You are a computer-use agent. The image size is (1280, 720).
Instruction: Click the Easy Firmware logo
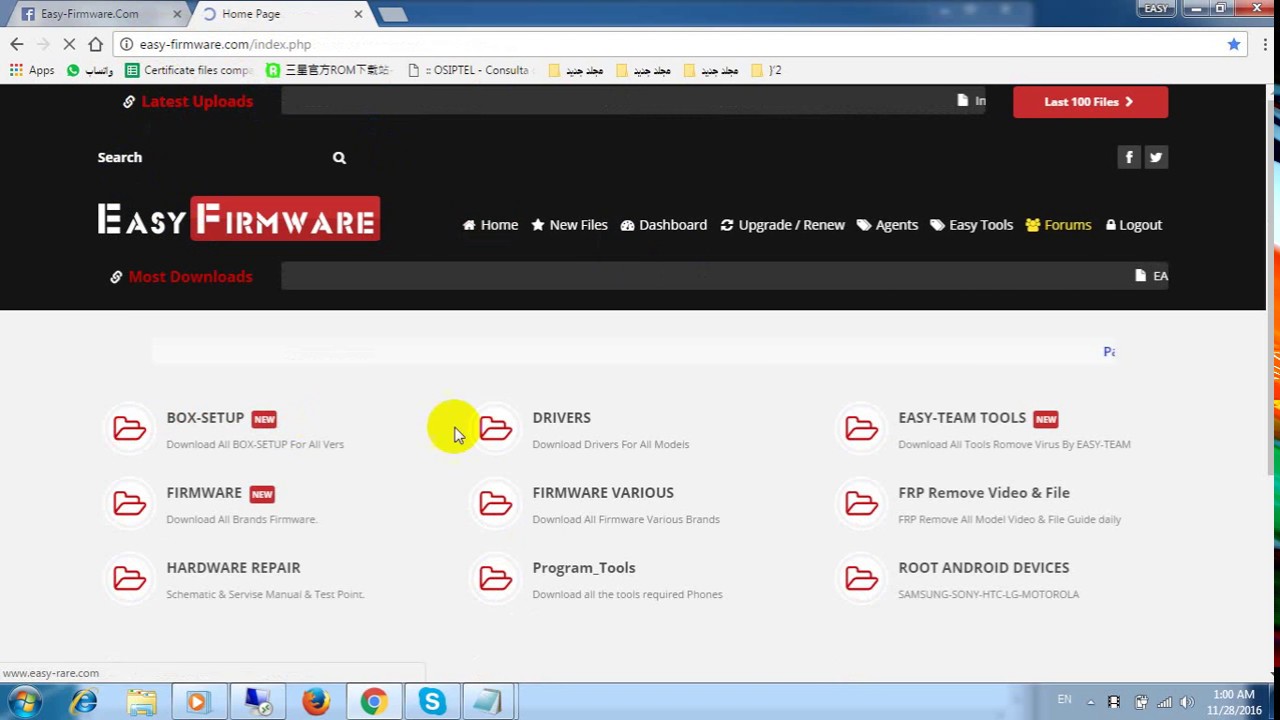point(238,219)
